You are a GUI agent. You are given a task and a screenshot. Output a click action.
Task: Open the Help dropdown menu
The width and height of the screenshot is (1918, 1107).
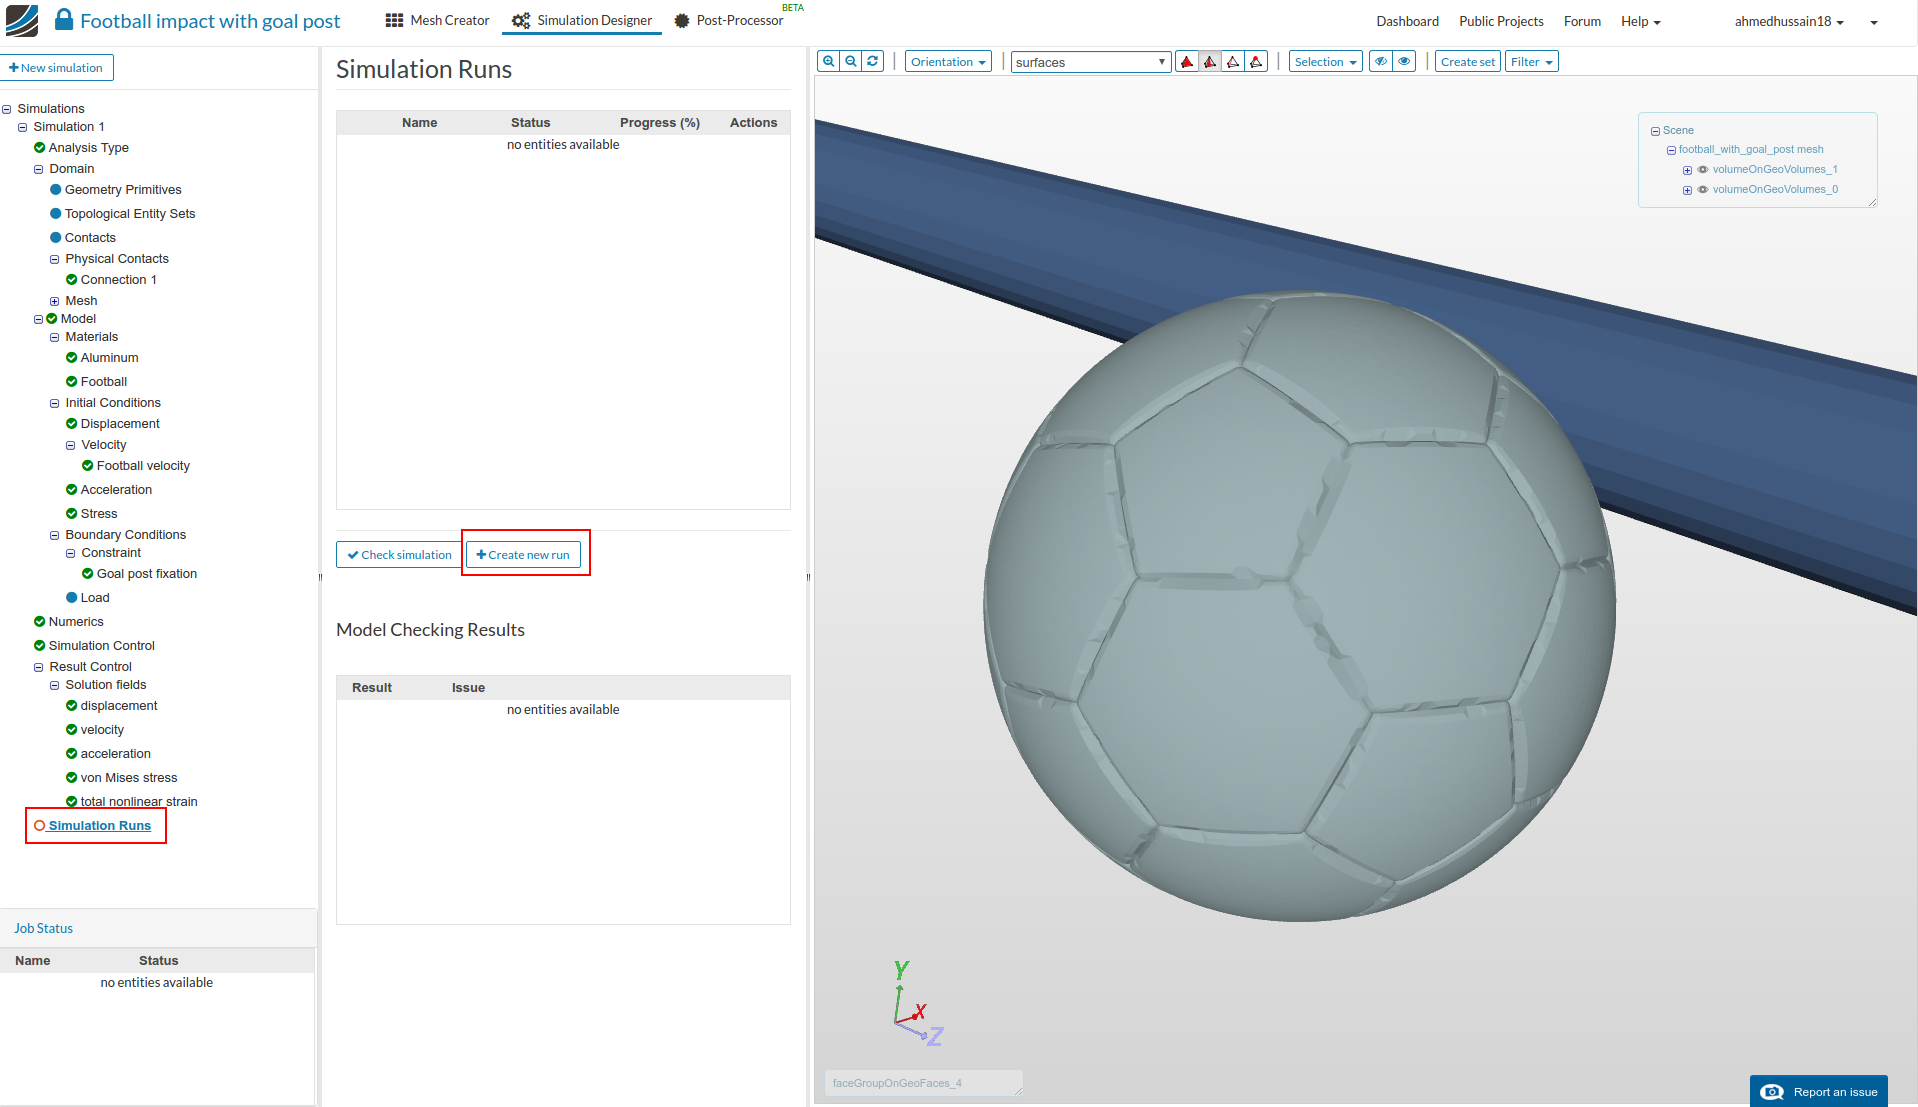[1640, 21]
